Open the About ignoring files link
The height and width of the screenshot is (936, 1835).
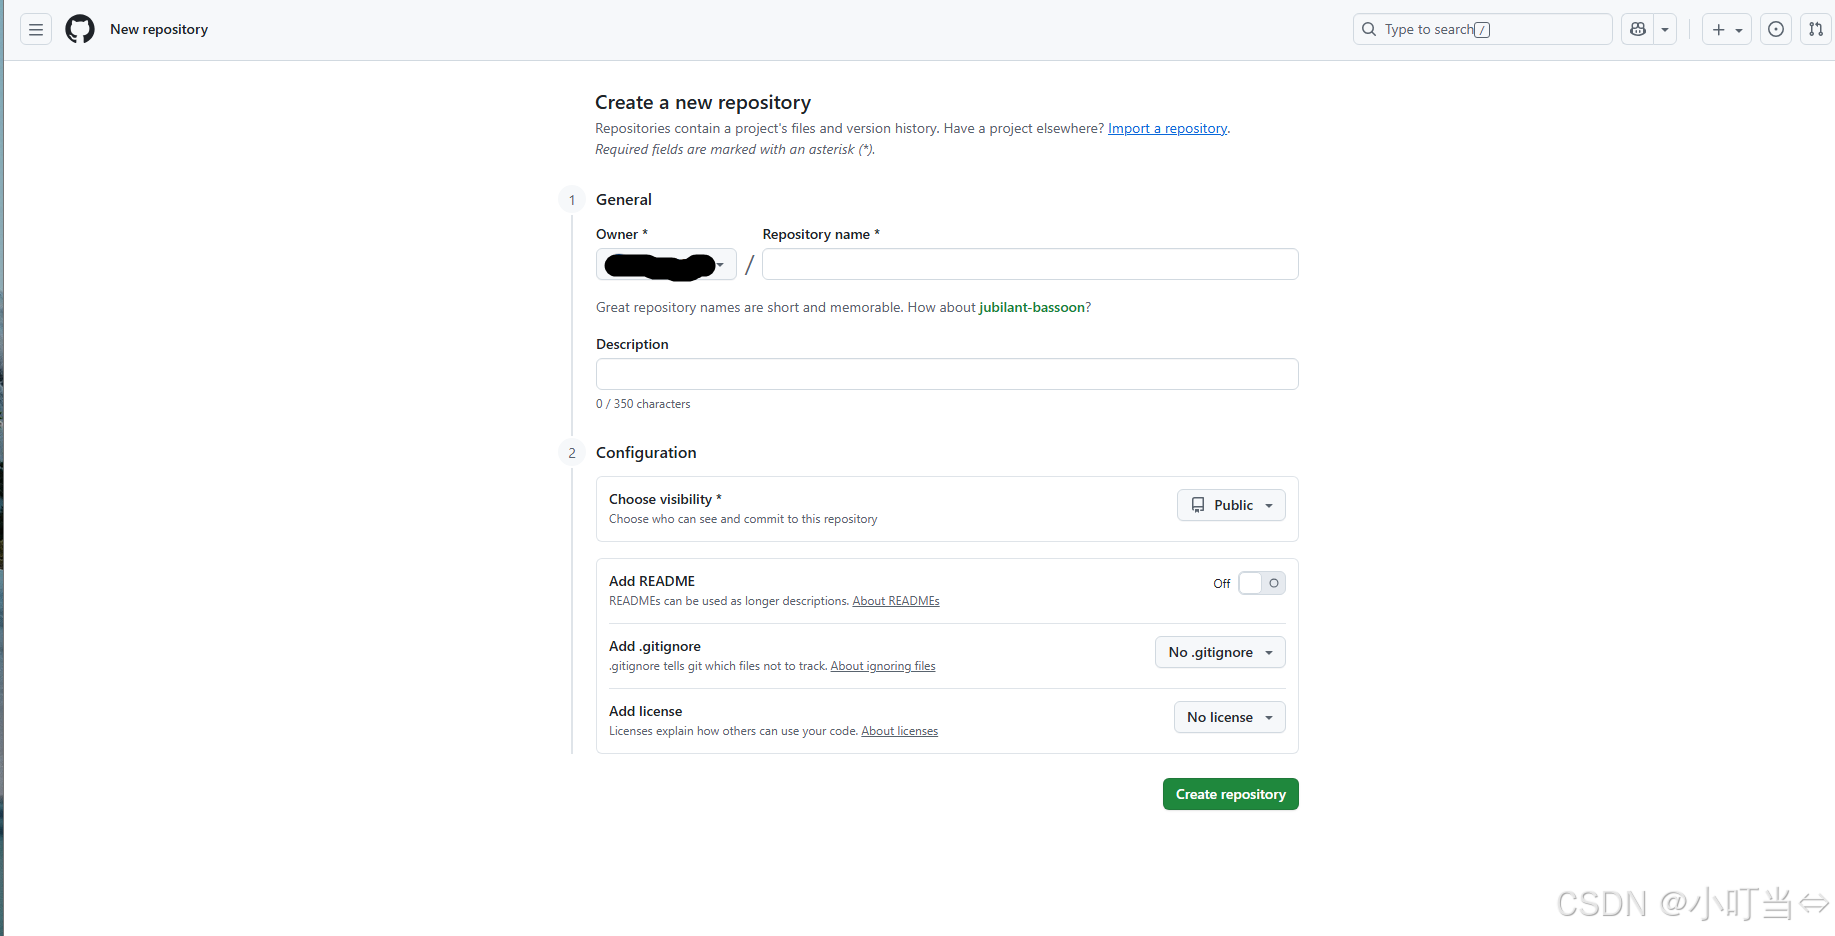[x=883, y=666]
